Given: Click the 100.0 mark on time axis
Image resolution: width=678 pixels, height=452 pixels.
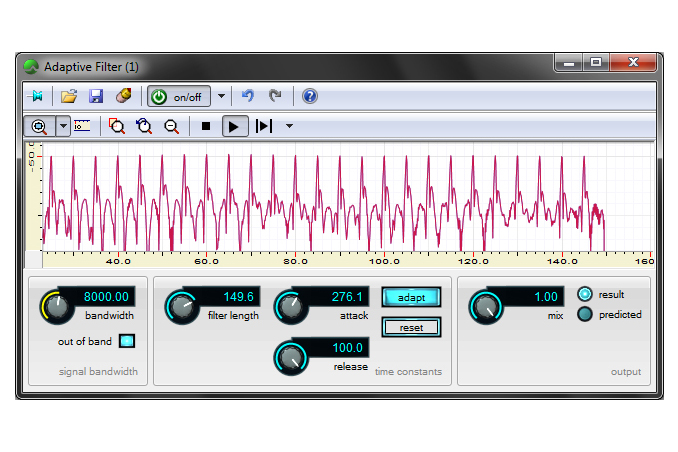Looking at the screenshot, I should coord(384,261).
